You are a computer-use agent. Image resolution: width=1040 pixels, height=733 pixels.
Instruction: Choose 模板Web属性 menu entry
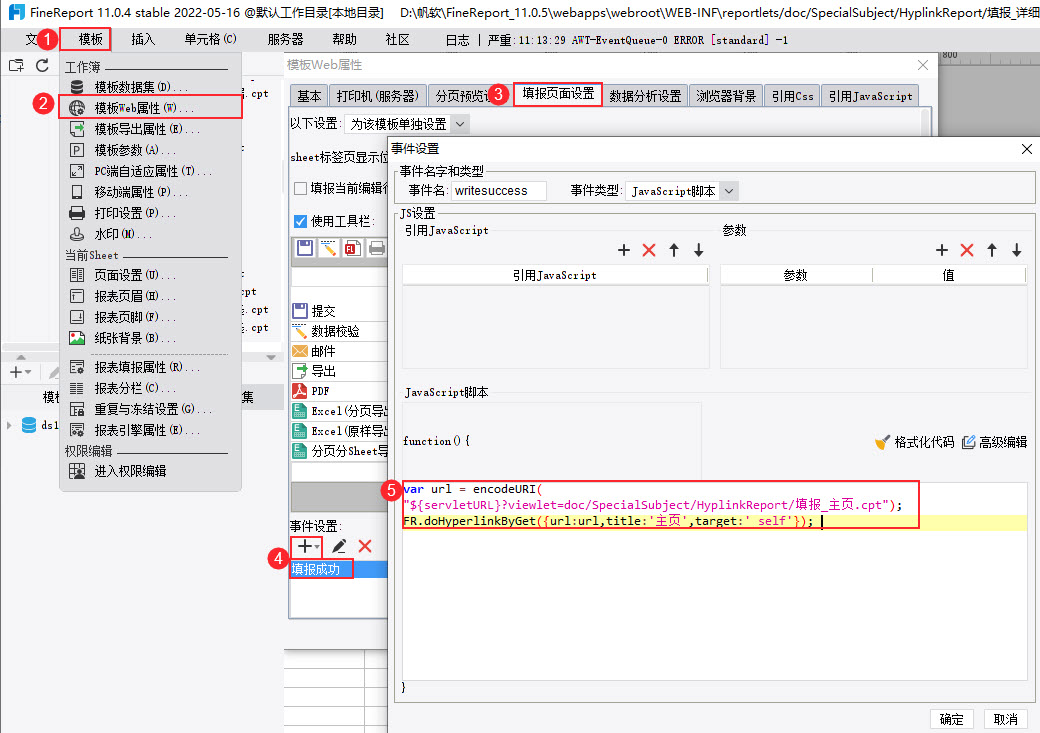coord(150,107)
